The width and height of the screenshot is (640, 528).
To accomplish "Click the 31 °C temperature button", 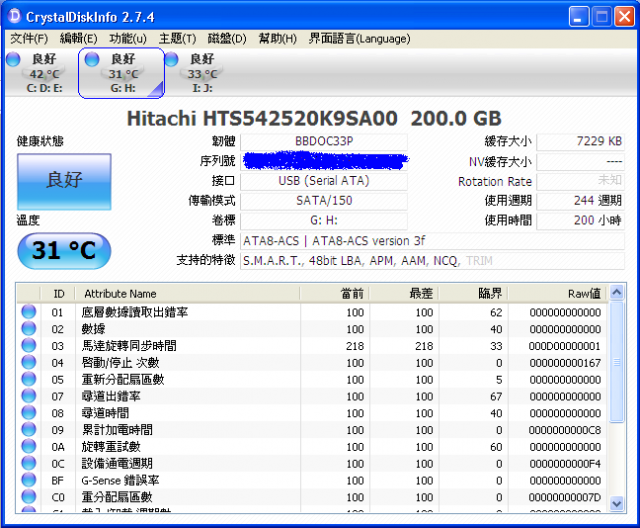I will coord(64,251).
